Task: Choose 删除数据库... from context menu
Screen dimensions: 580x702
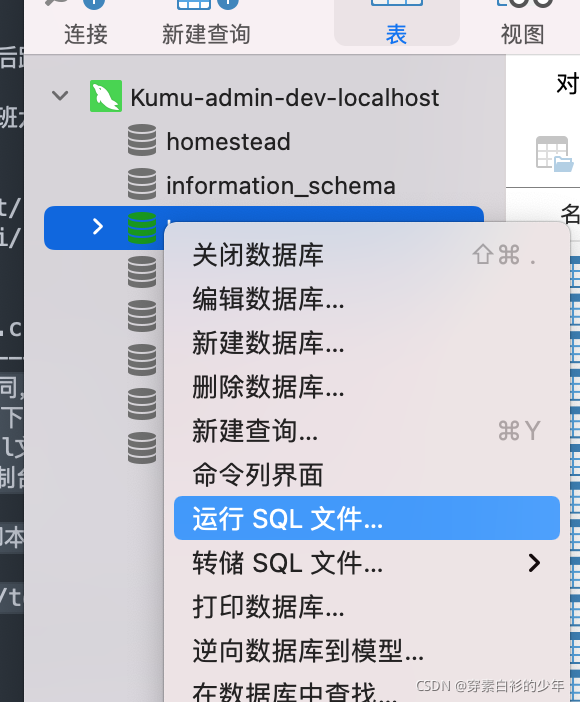Action: click(367, 387)
